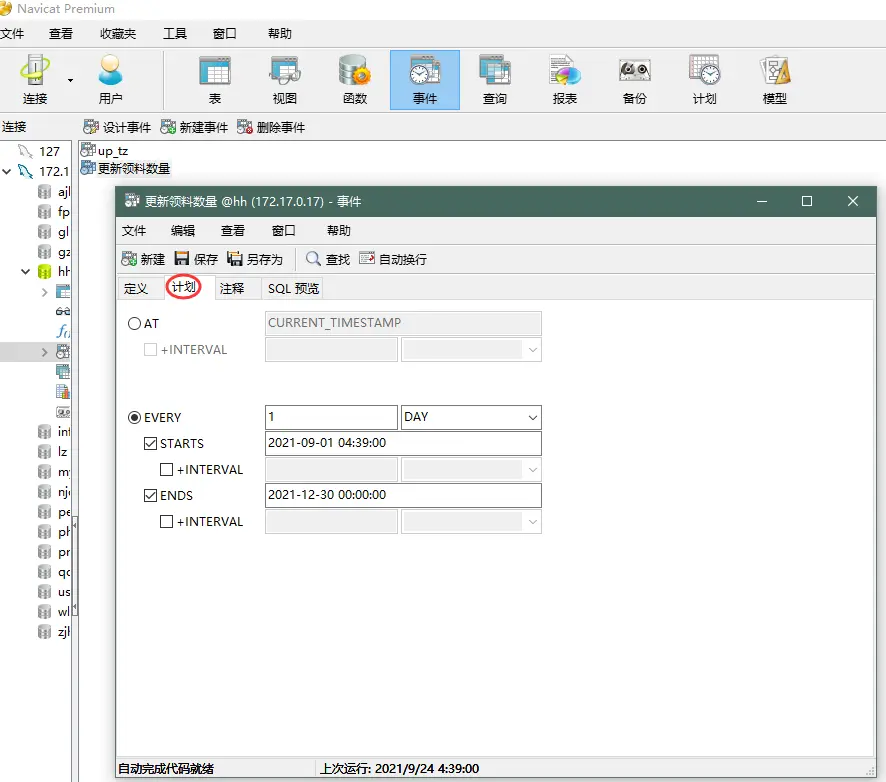Switch to the 注释 (Comment) tab

click(x=232, y=289)
